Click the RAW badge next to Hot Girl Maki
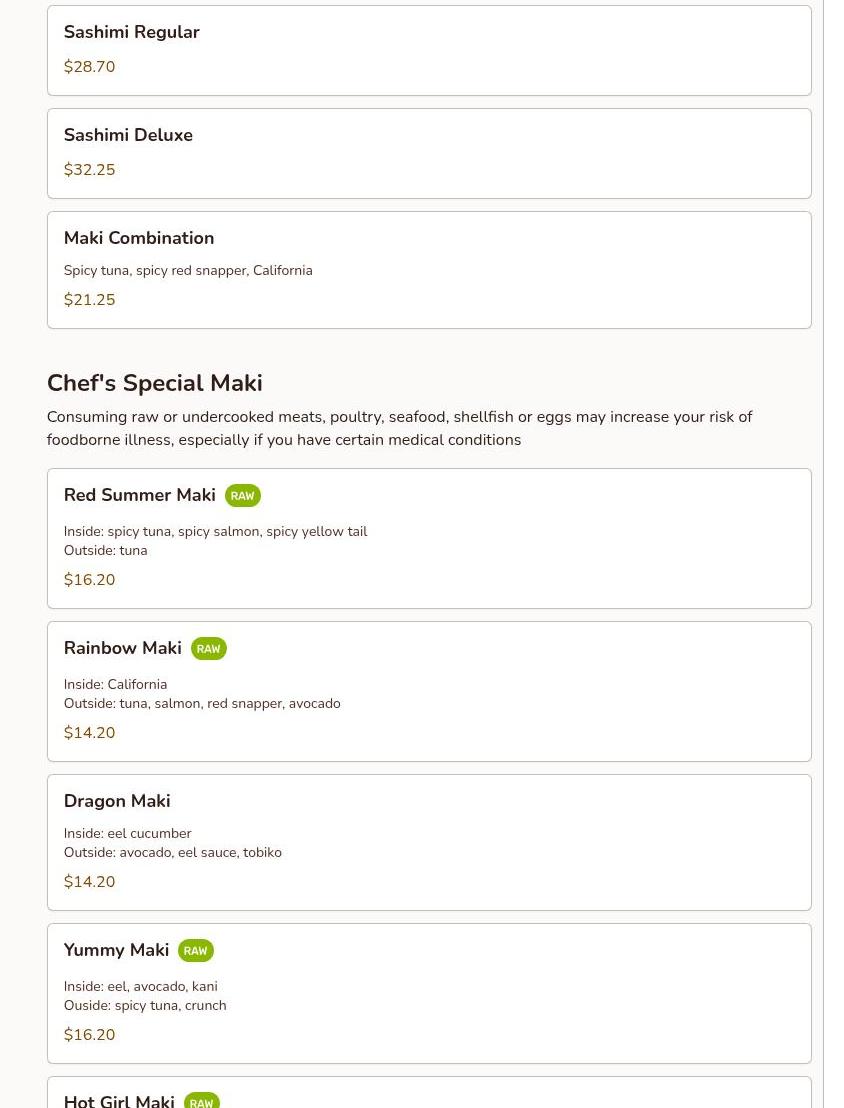This screenshot has width=844, height=1108. [201, 1102]
